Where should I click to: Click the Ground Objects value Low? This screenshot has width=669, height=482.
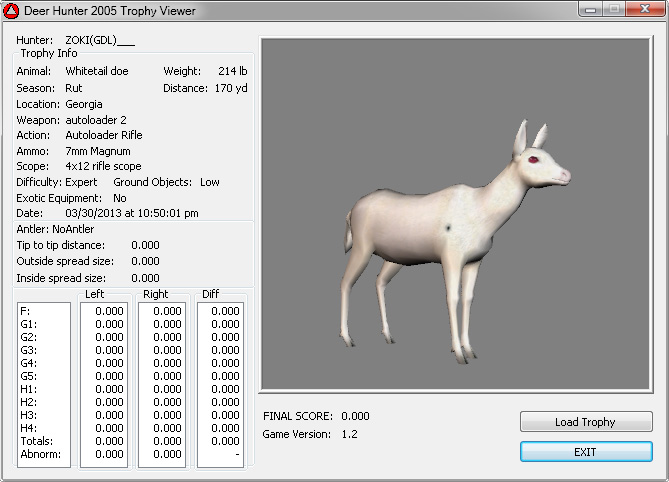pyautogui.click(x=209, y=182)
